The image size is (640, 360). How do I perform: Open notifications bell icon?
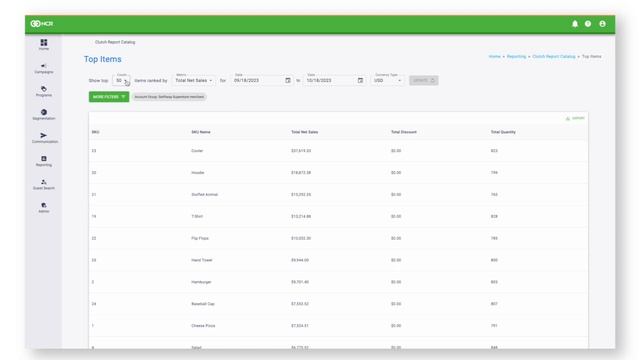pos(575,24)
